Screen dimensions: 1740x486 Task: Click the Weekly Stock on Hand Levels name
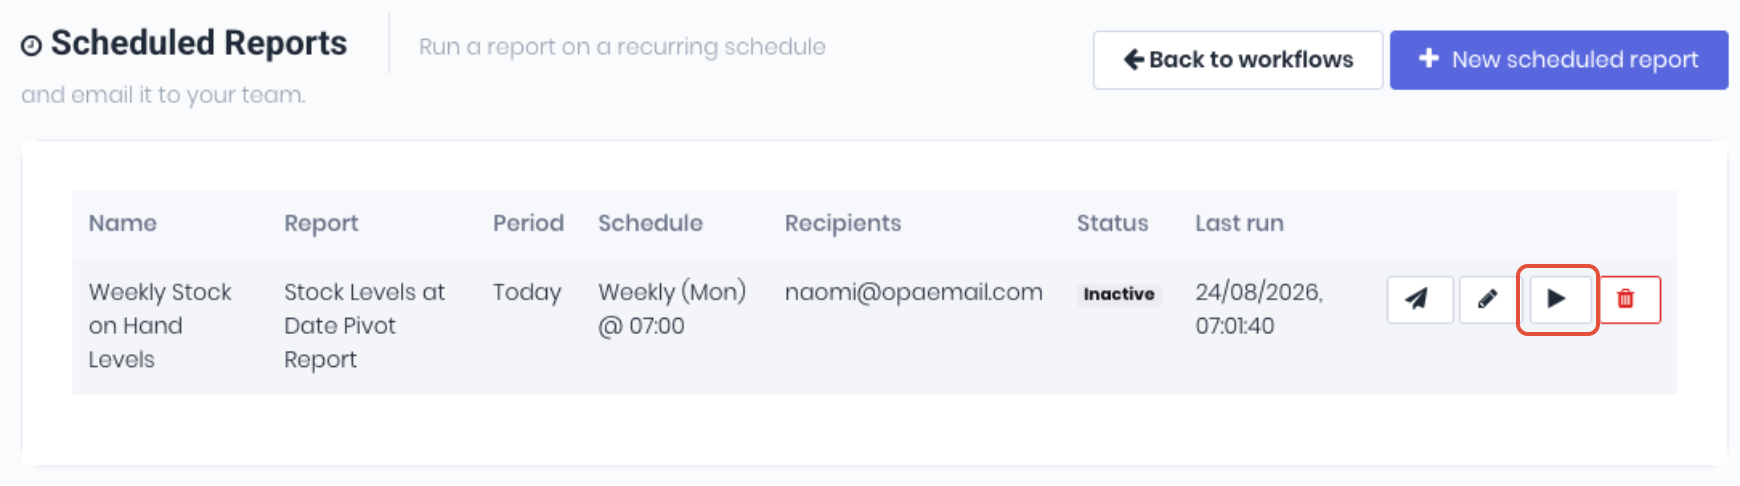point(160,326)
